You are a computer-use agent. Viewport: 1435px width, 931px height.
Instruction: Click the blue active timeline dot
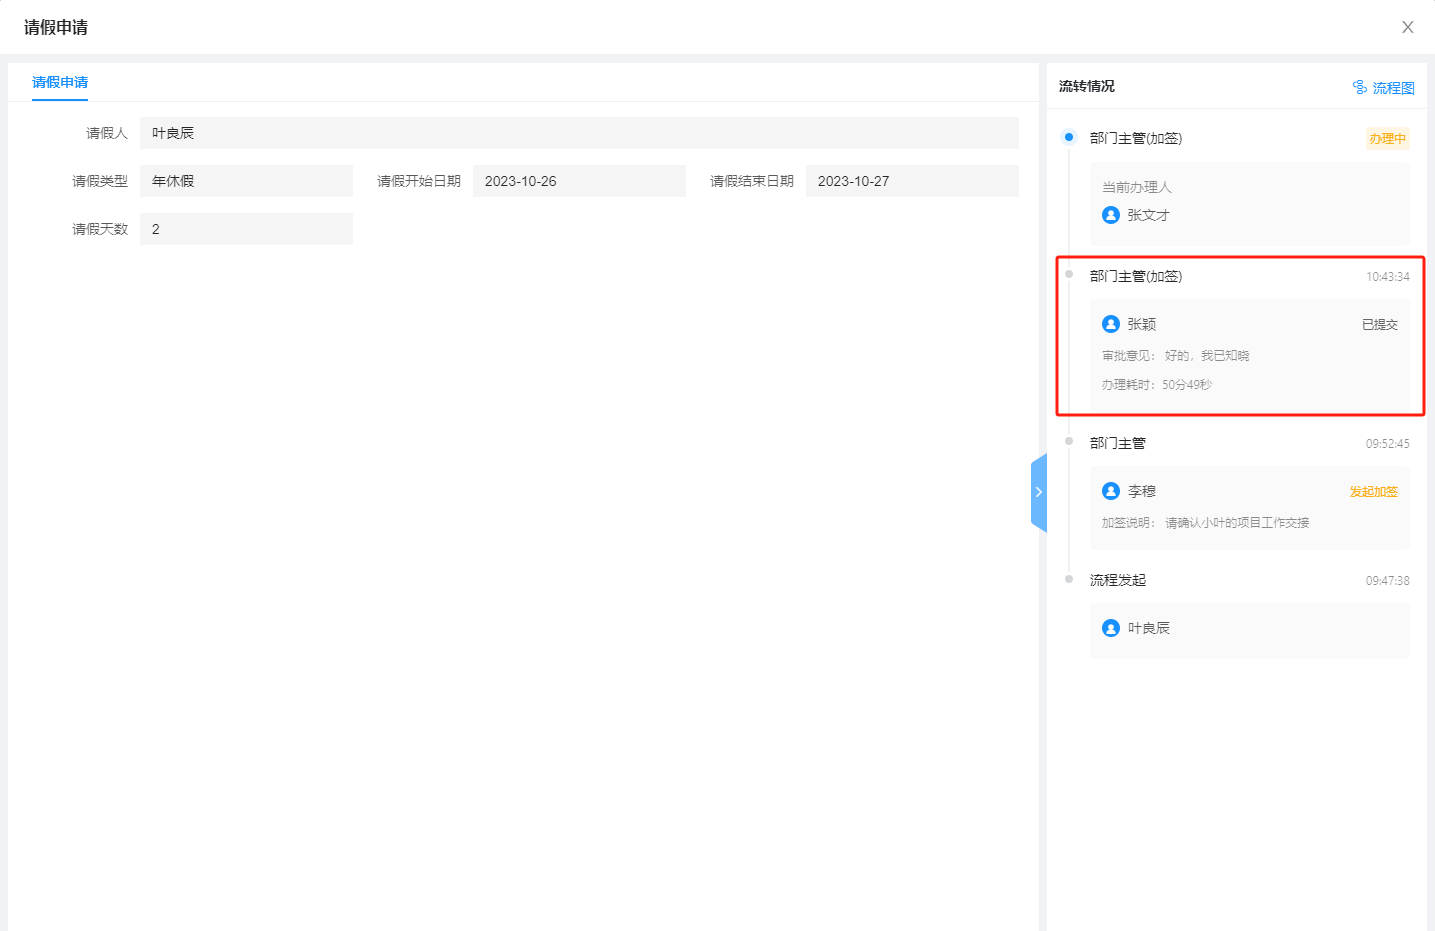point(1069,137)
